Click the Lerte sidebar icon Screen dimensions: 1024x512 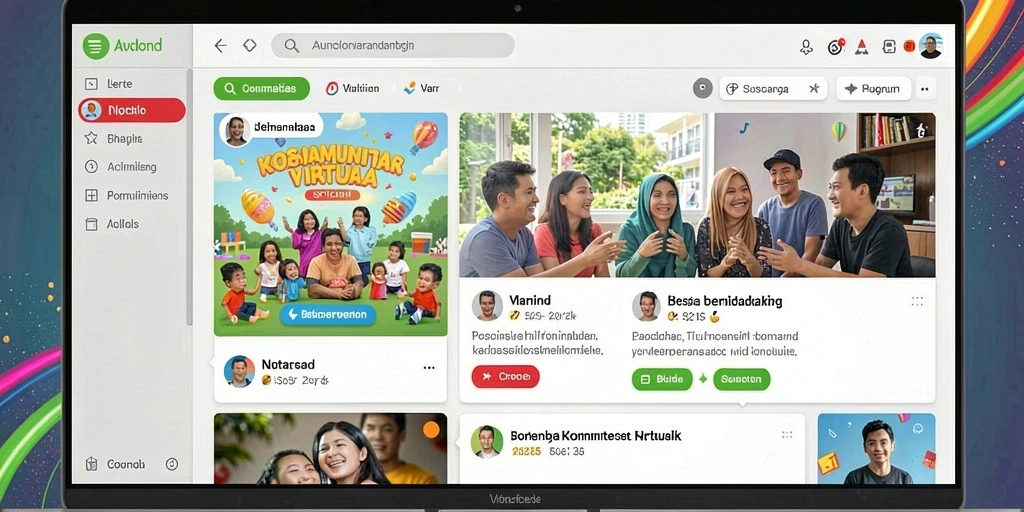91,84
